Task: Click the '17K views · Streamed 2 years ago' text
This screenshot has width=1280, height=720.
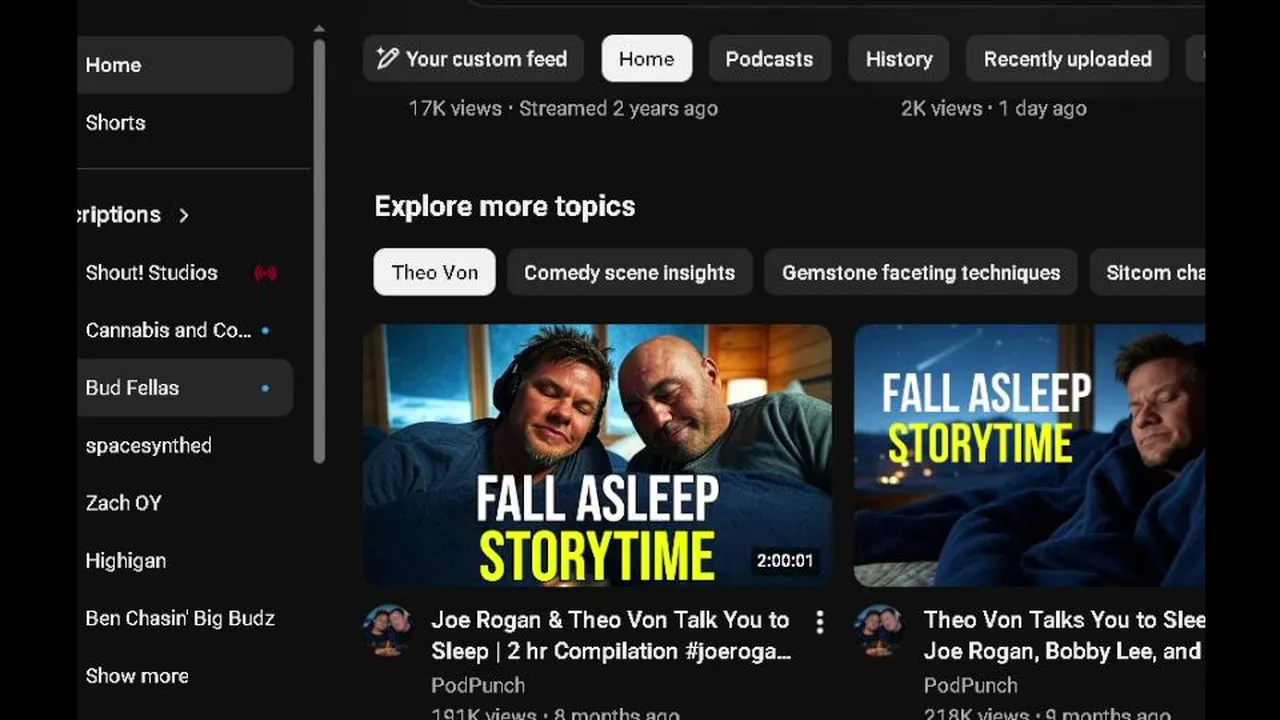Action: click(x=563, y=108)
